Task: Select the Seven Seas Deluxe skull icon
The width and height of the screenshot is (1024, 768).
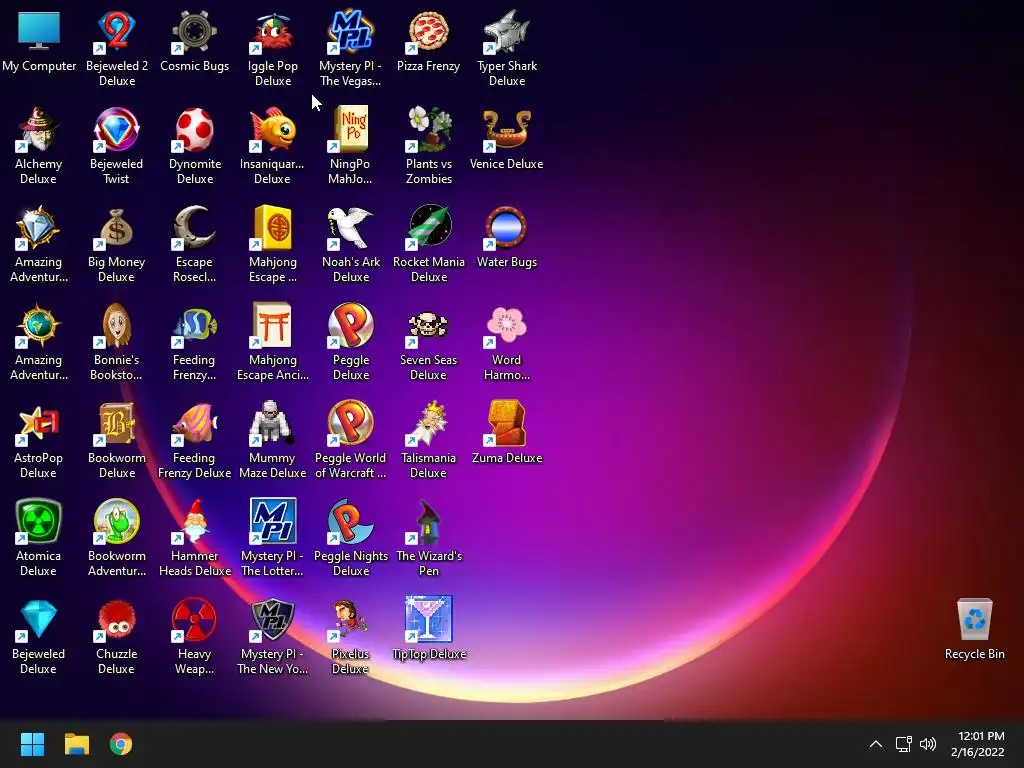Action: tap(428, 325)
